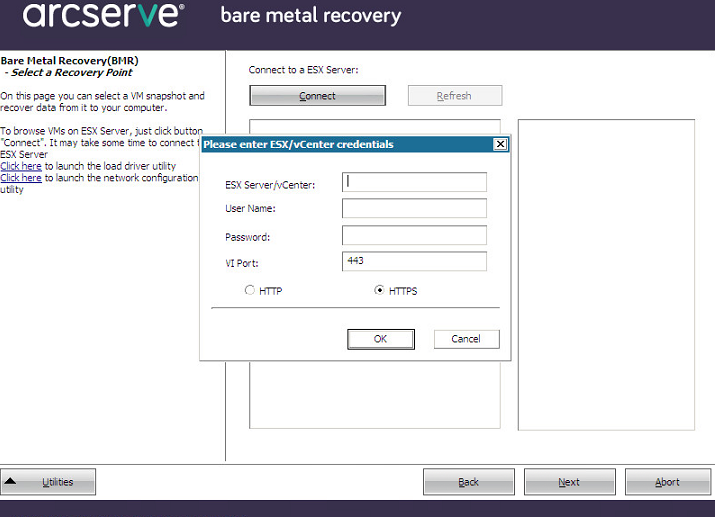This screenshot has width=715, height=517.
Task: Cancel the credentials dialog
Action: coord(466,339)
